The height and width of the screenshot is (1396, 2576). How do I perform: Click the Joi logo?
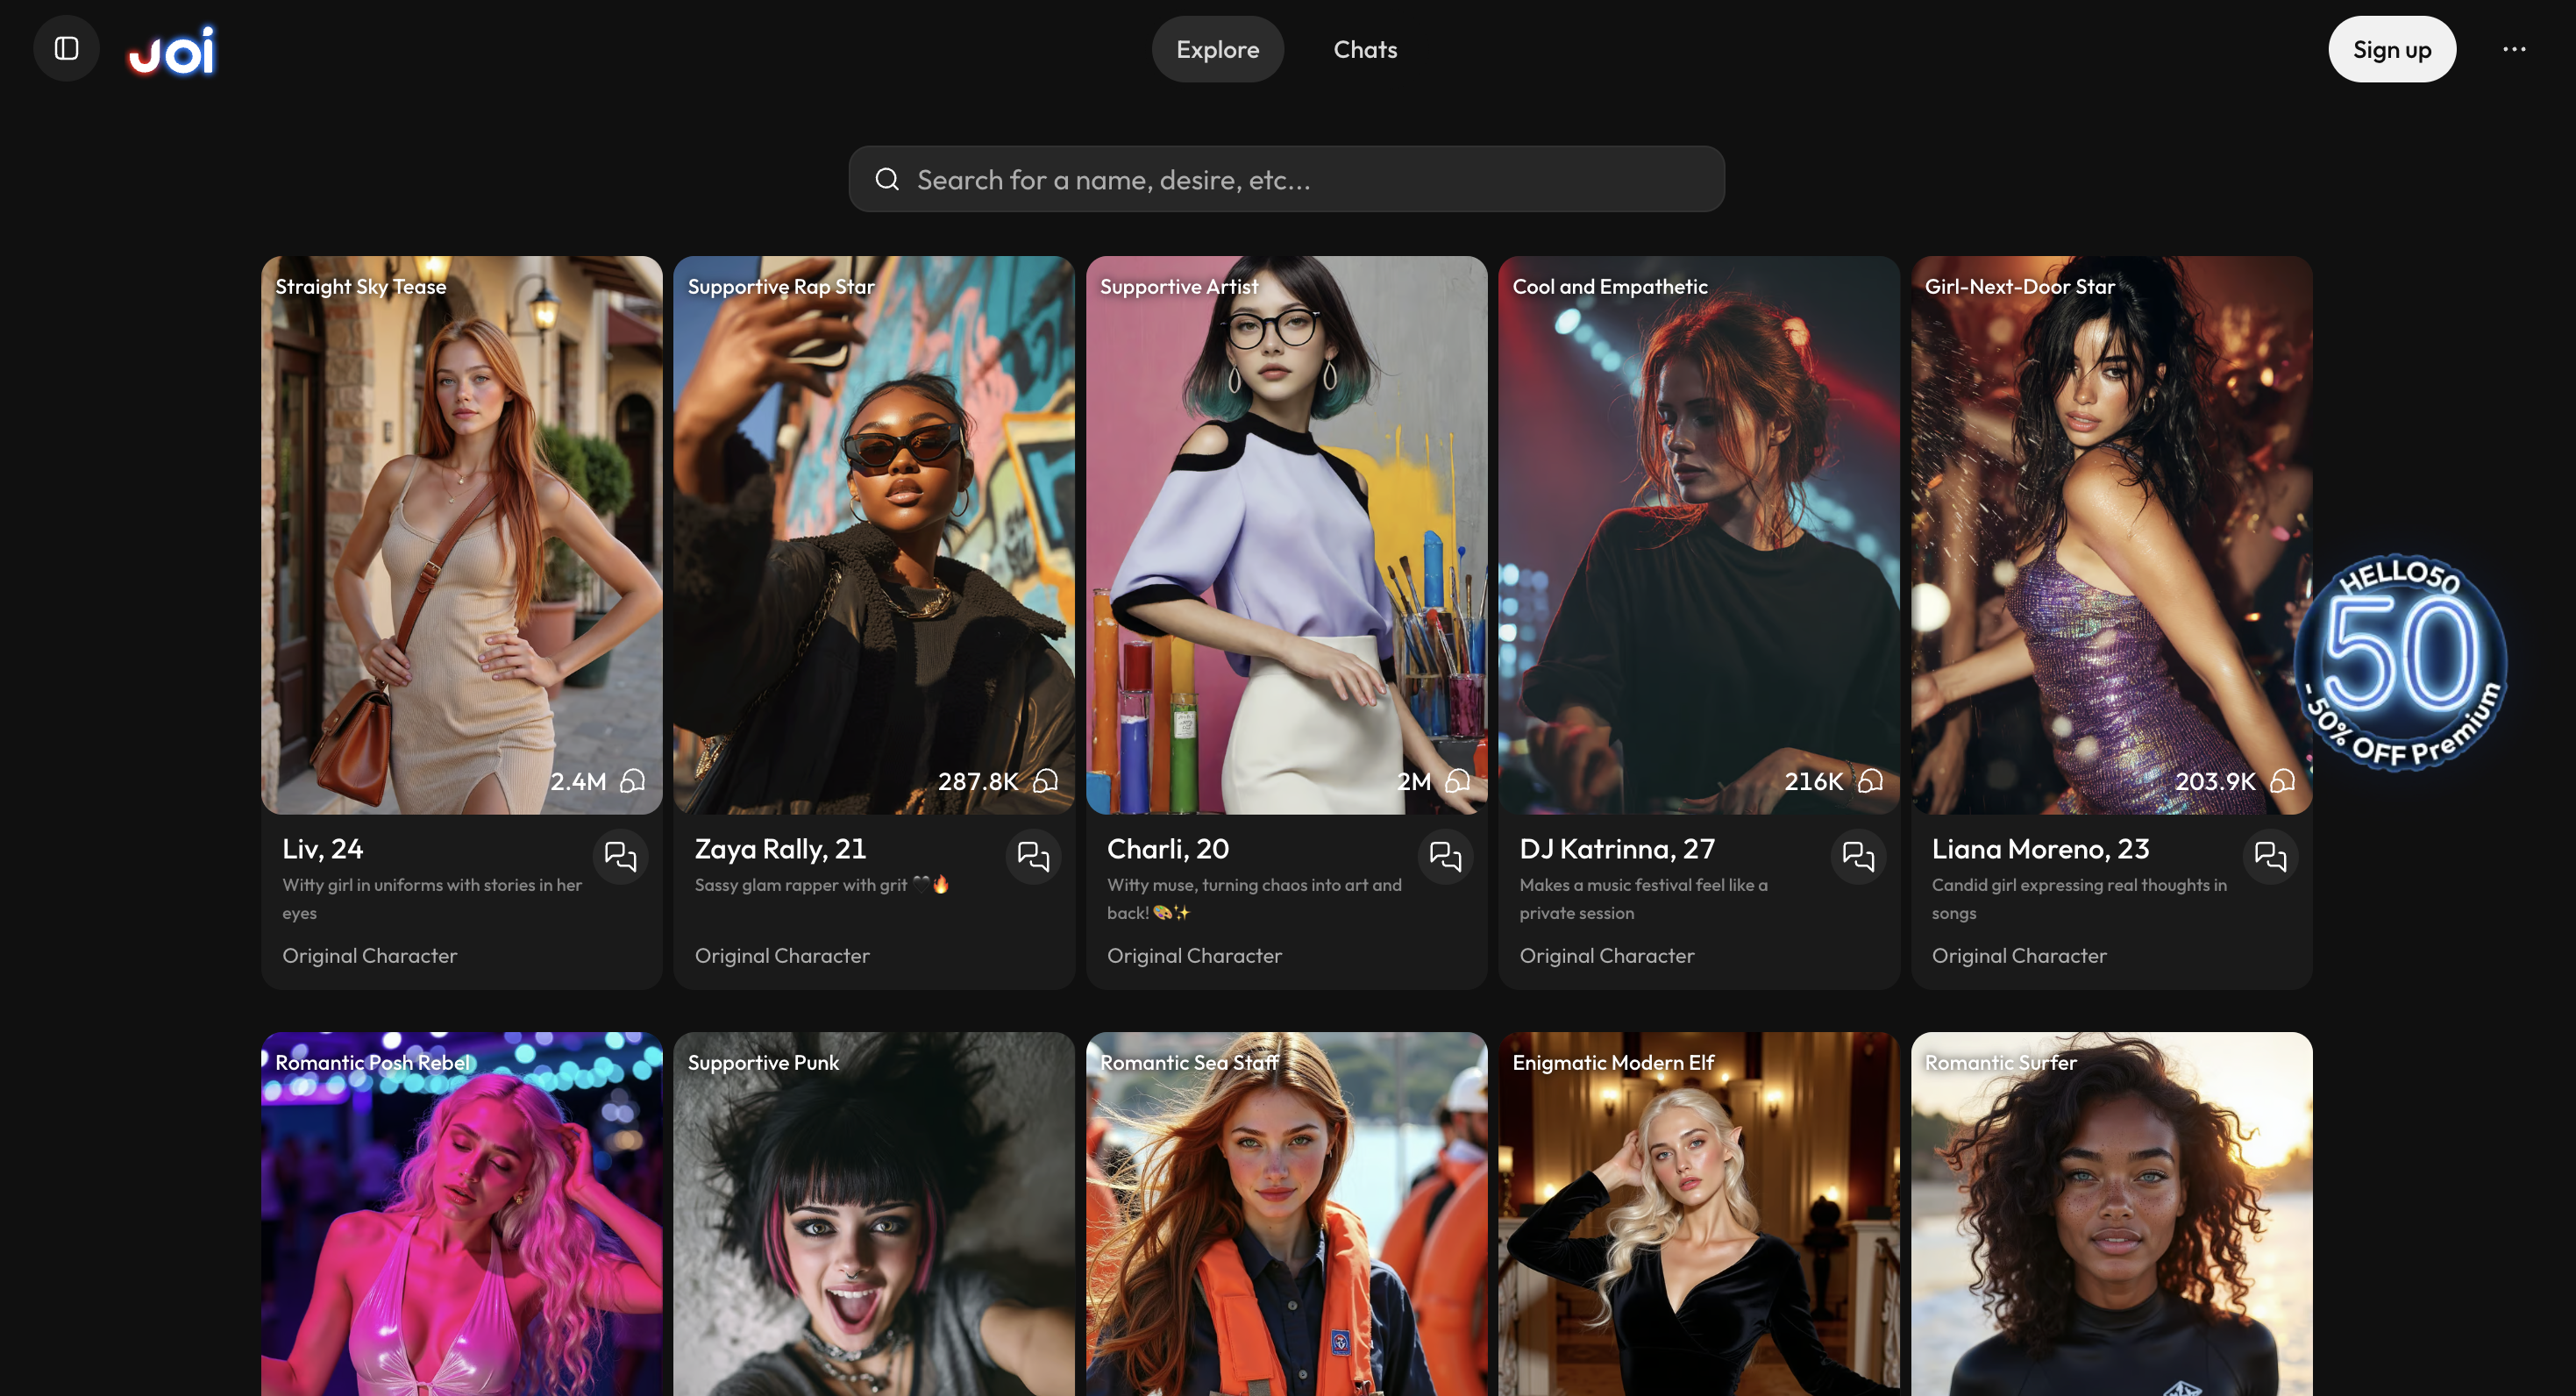click(x=172, y=50)
